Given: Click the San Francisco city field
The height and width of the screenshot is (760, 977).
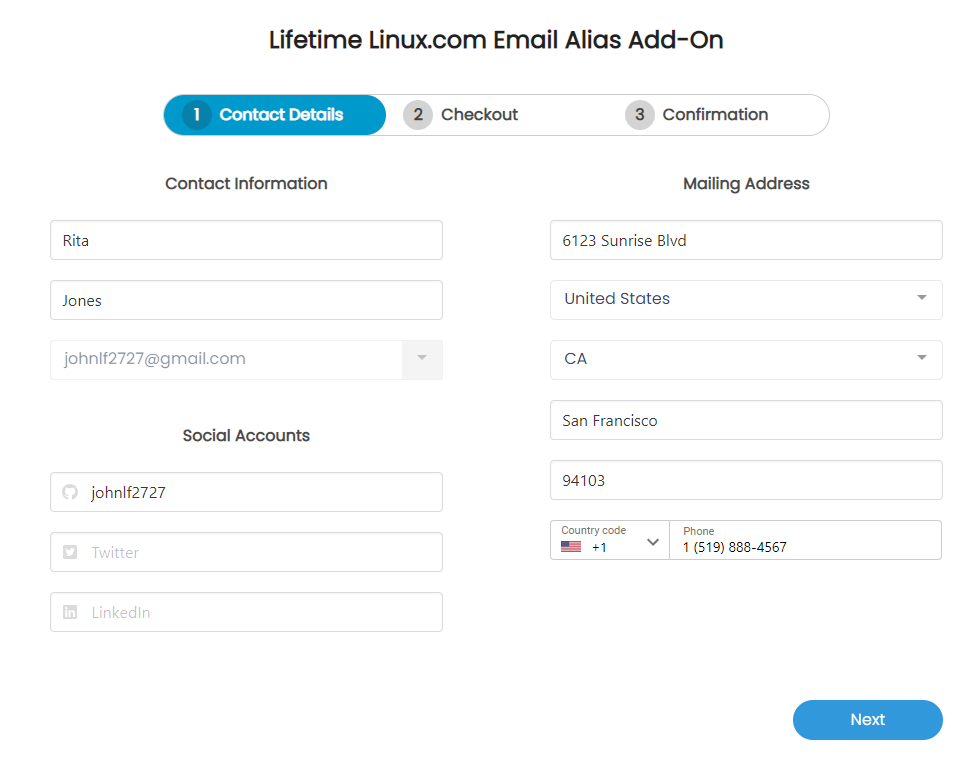Looking at the screenshot, I should (x=746, y=420).
